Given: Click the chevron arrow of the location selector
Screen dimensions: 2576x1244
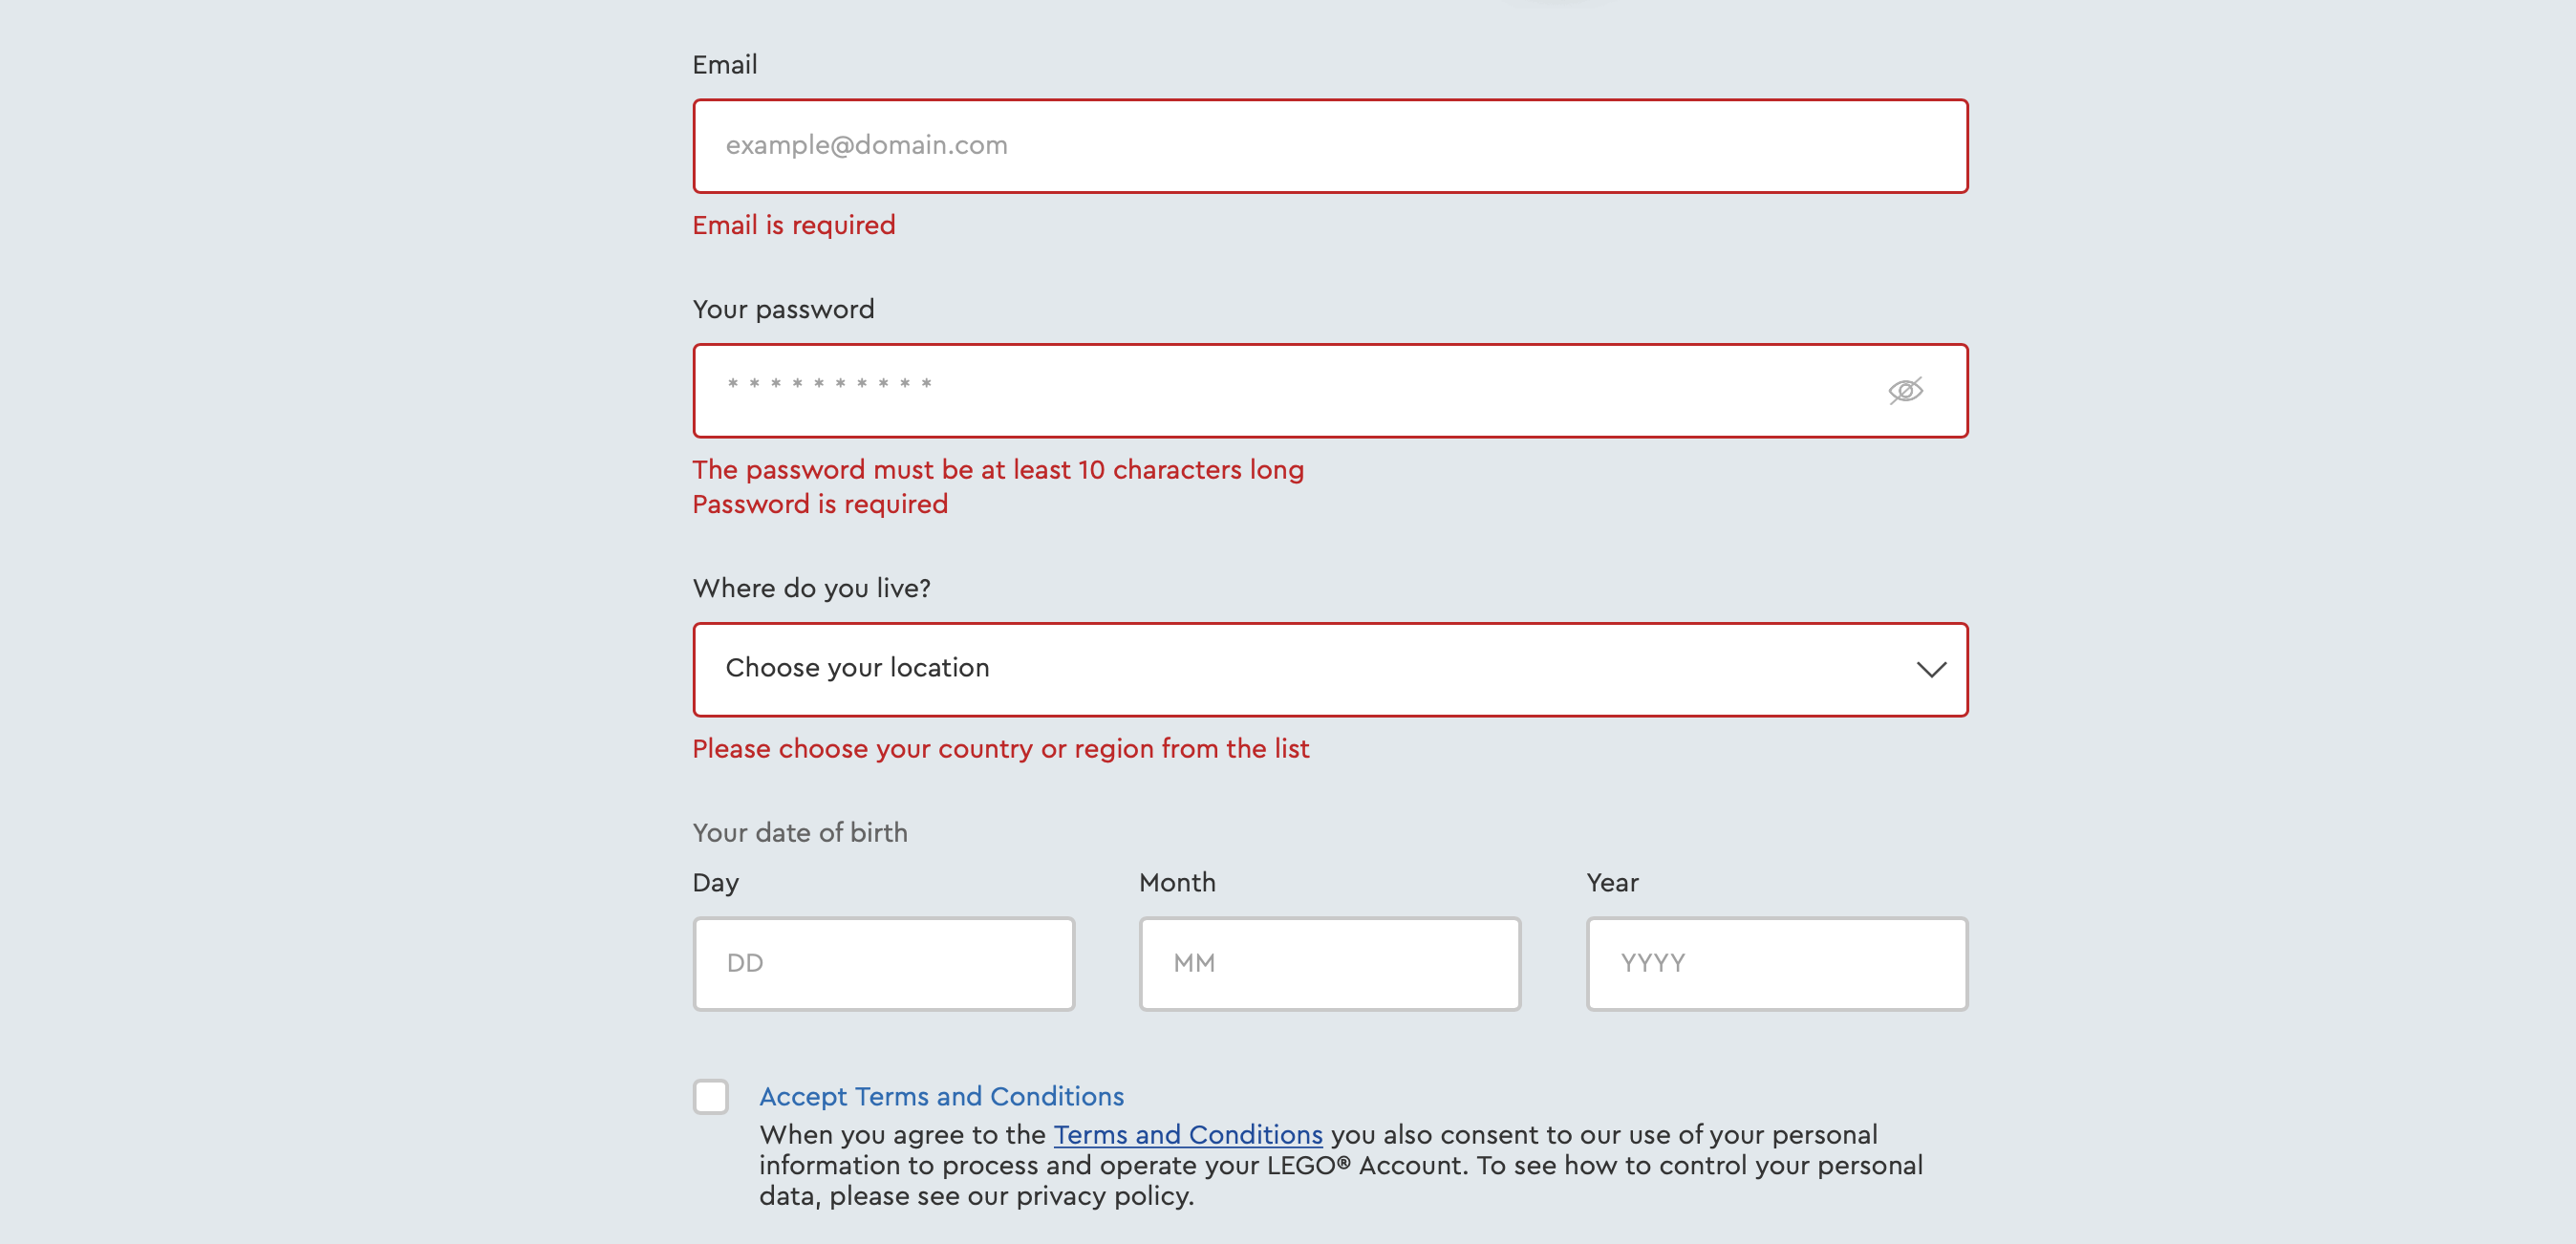Looking at the screenshot, I should click(x=1931, y=669).
